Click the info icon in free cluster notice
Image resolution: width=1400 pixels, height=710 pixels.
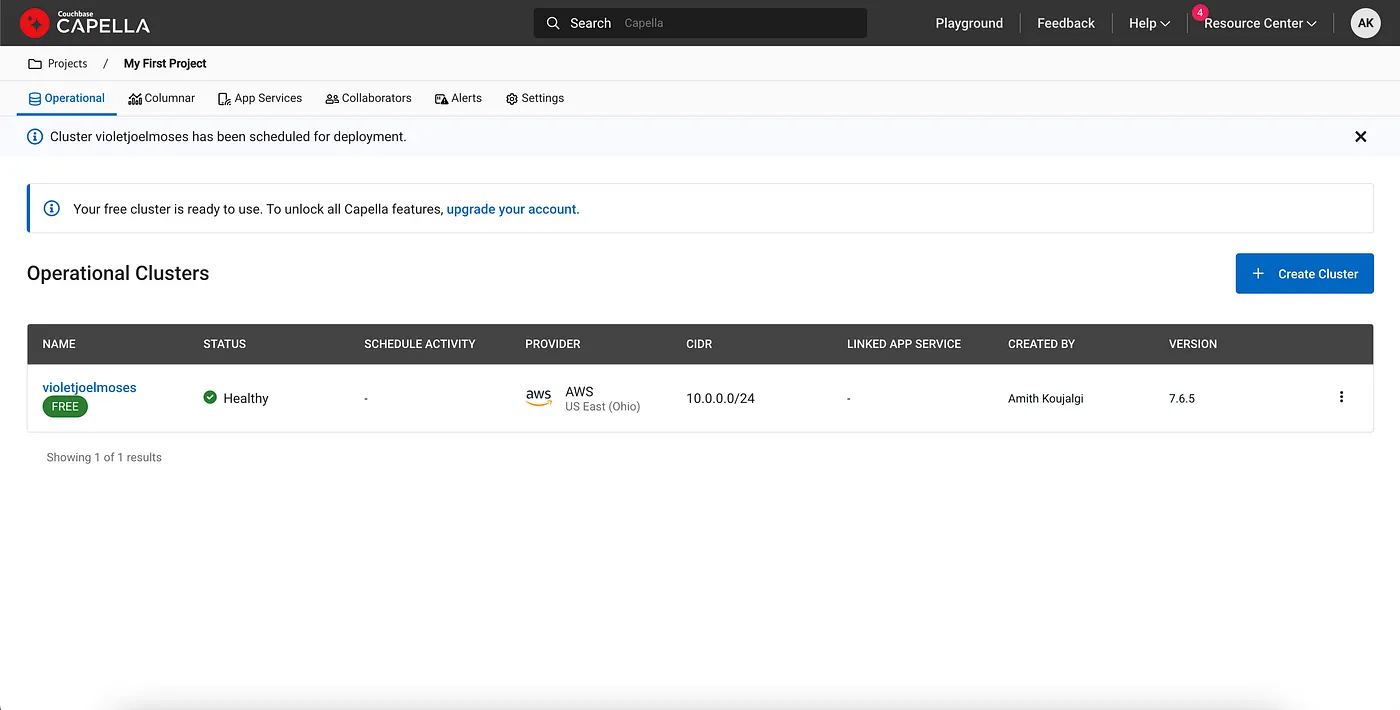(52, 209)
